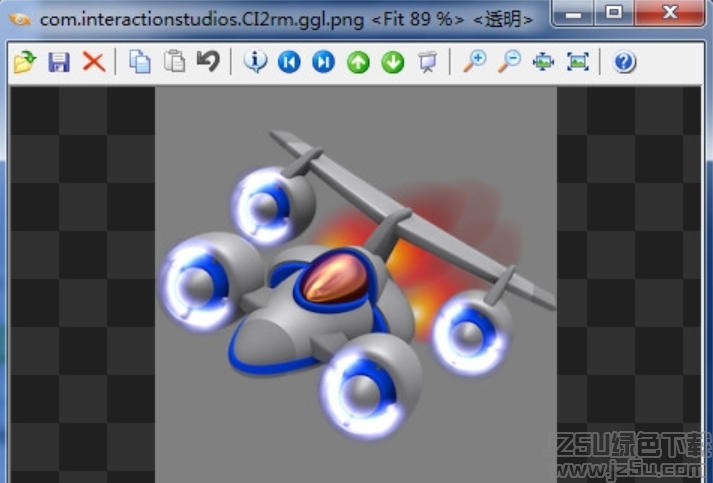Go to the first image in the folder

(289, 62)
